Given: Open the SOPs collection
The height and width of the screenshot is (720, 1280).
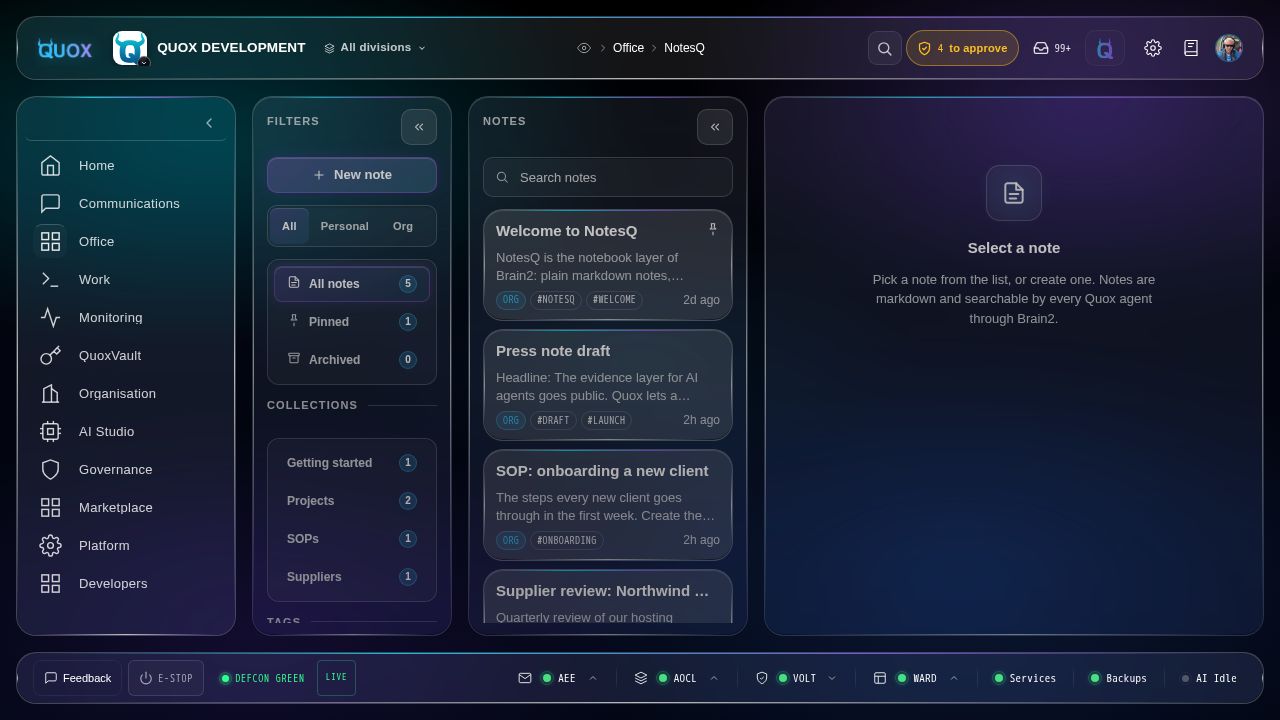Looking at the screenshot, I should [x=352, y=539].
